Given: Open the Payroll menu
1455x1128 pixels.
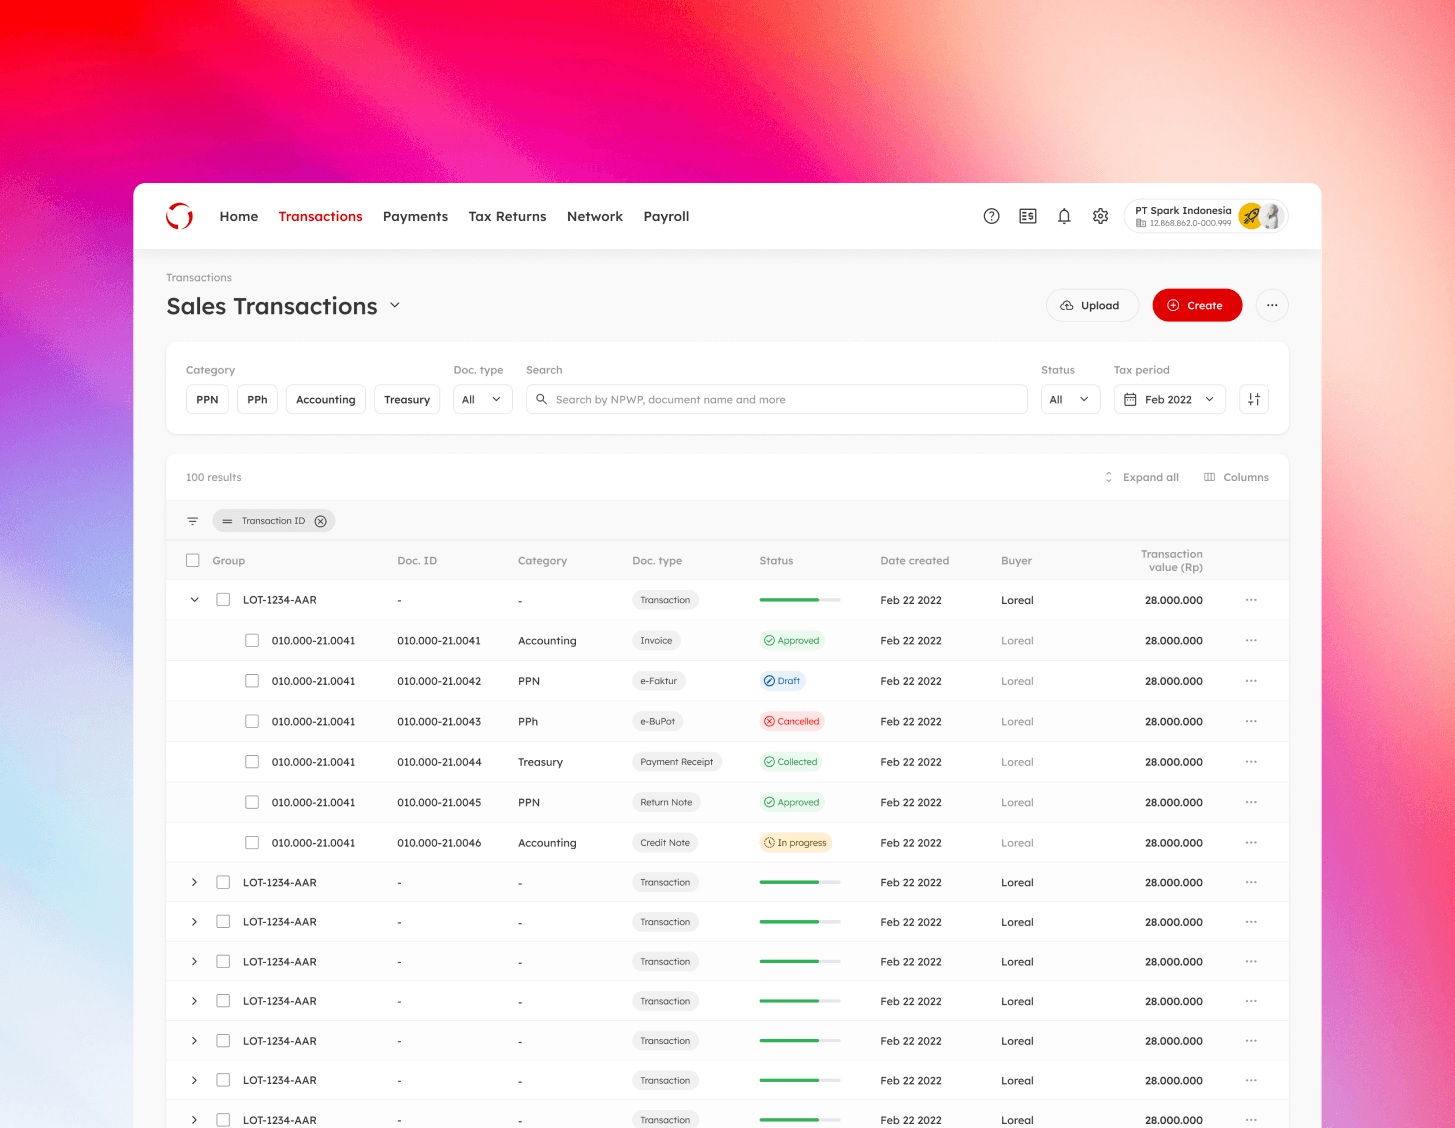Looking at the screenshot, I should click(666, 216).
